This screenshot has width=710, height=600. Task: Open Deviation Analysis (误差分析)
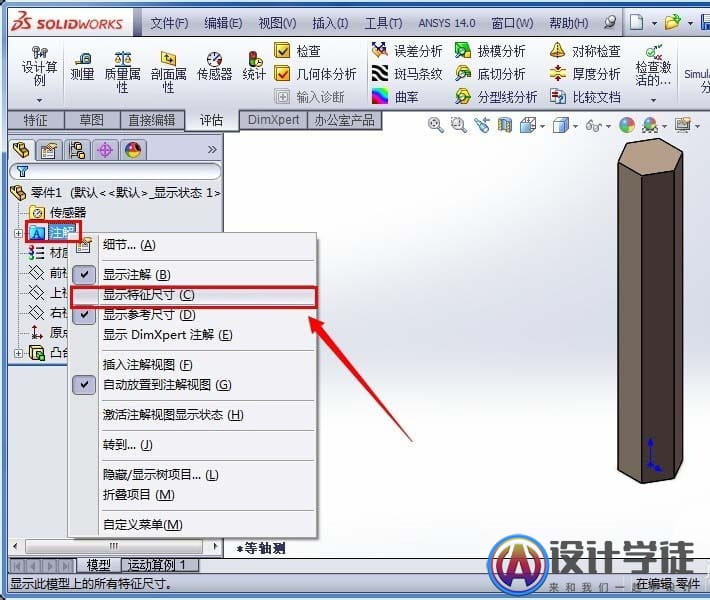407,51
